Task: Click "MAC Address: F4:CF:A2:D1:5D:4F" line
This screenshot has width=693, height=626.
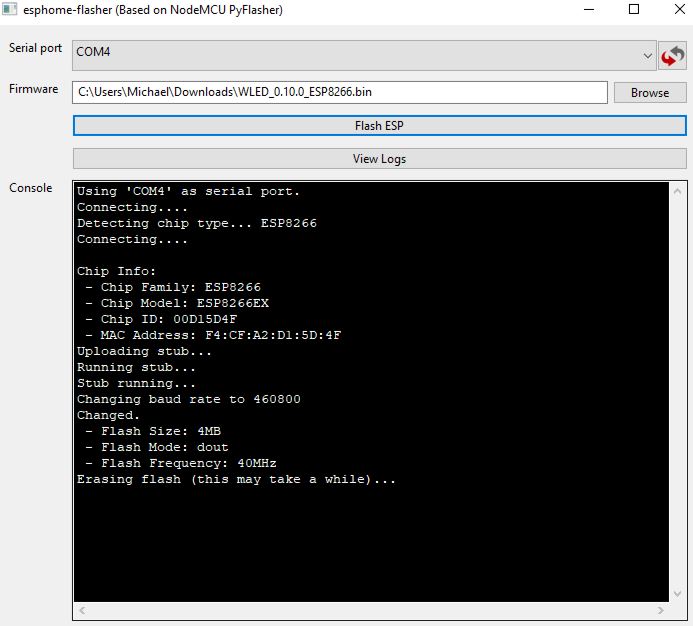Action: pyautogui.click(x=213, y=335)
